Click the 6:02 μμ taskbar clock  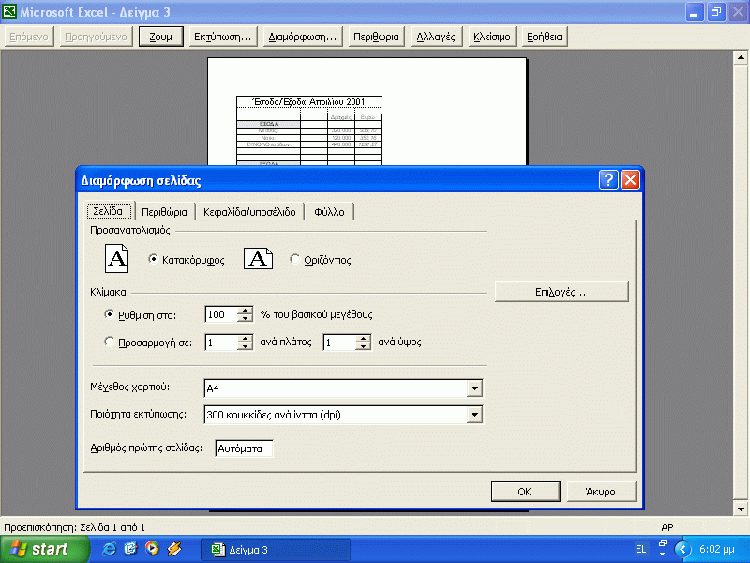tap(717, 549)
